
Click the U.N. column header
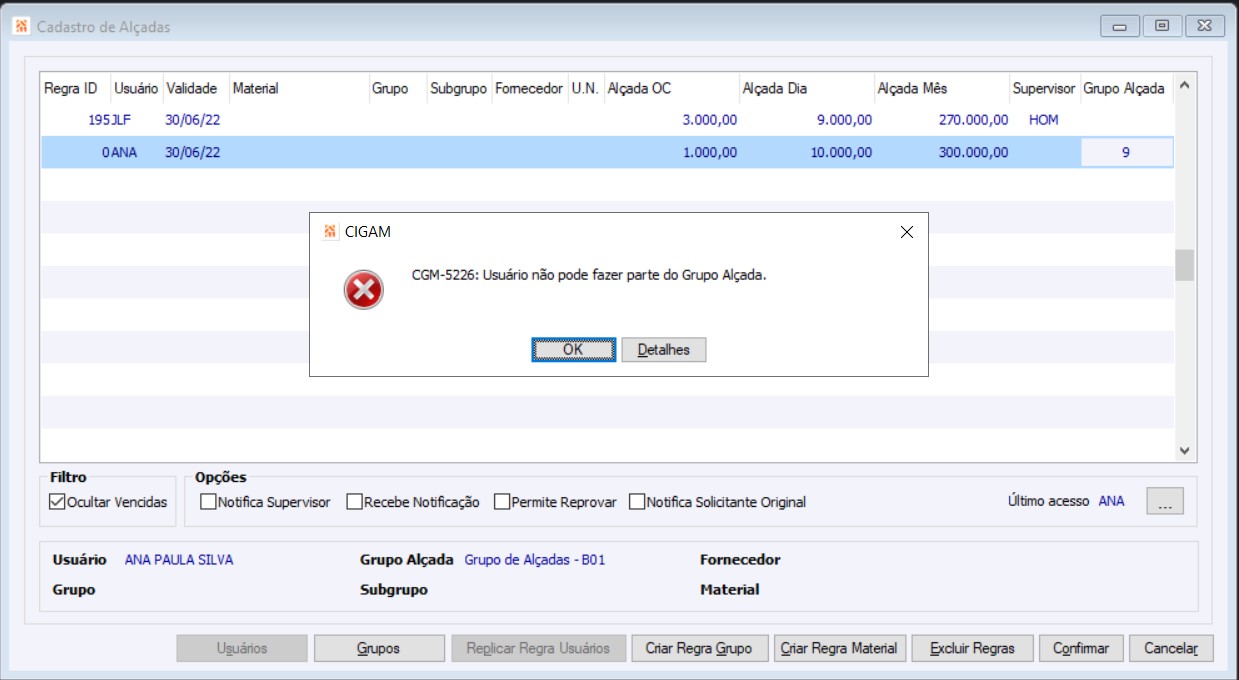(585, 89)
